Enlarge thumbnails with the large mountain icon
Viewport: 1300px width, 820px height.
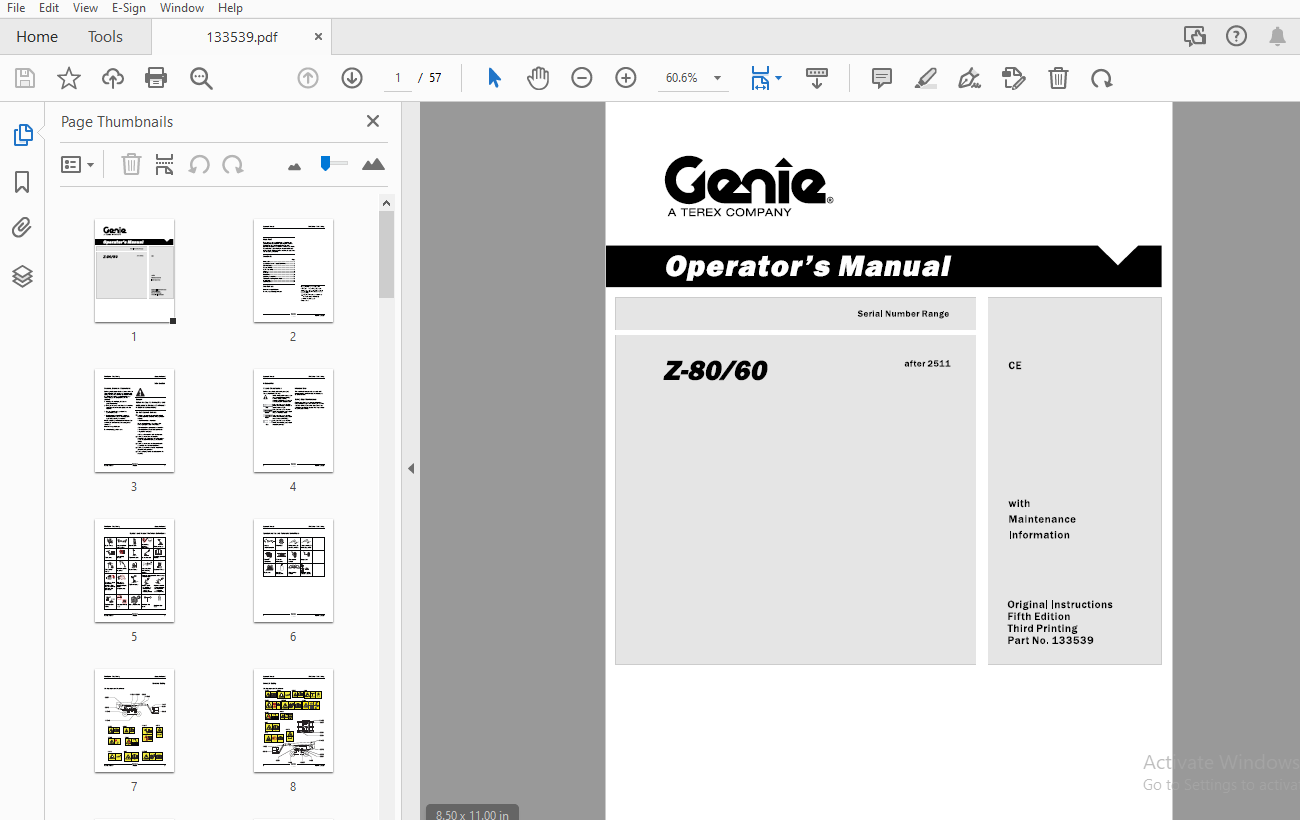[373, 164]
